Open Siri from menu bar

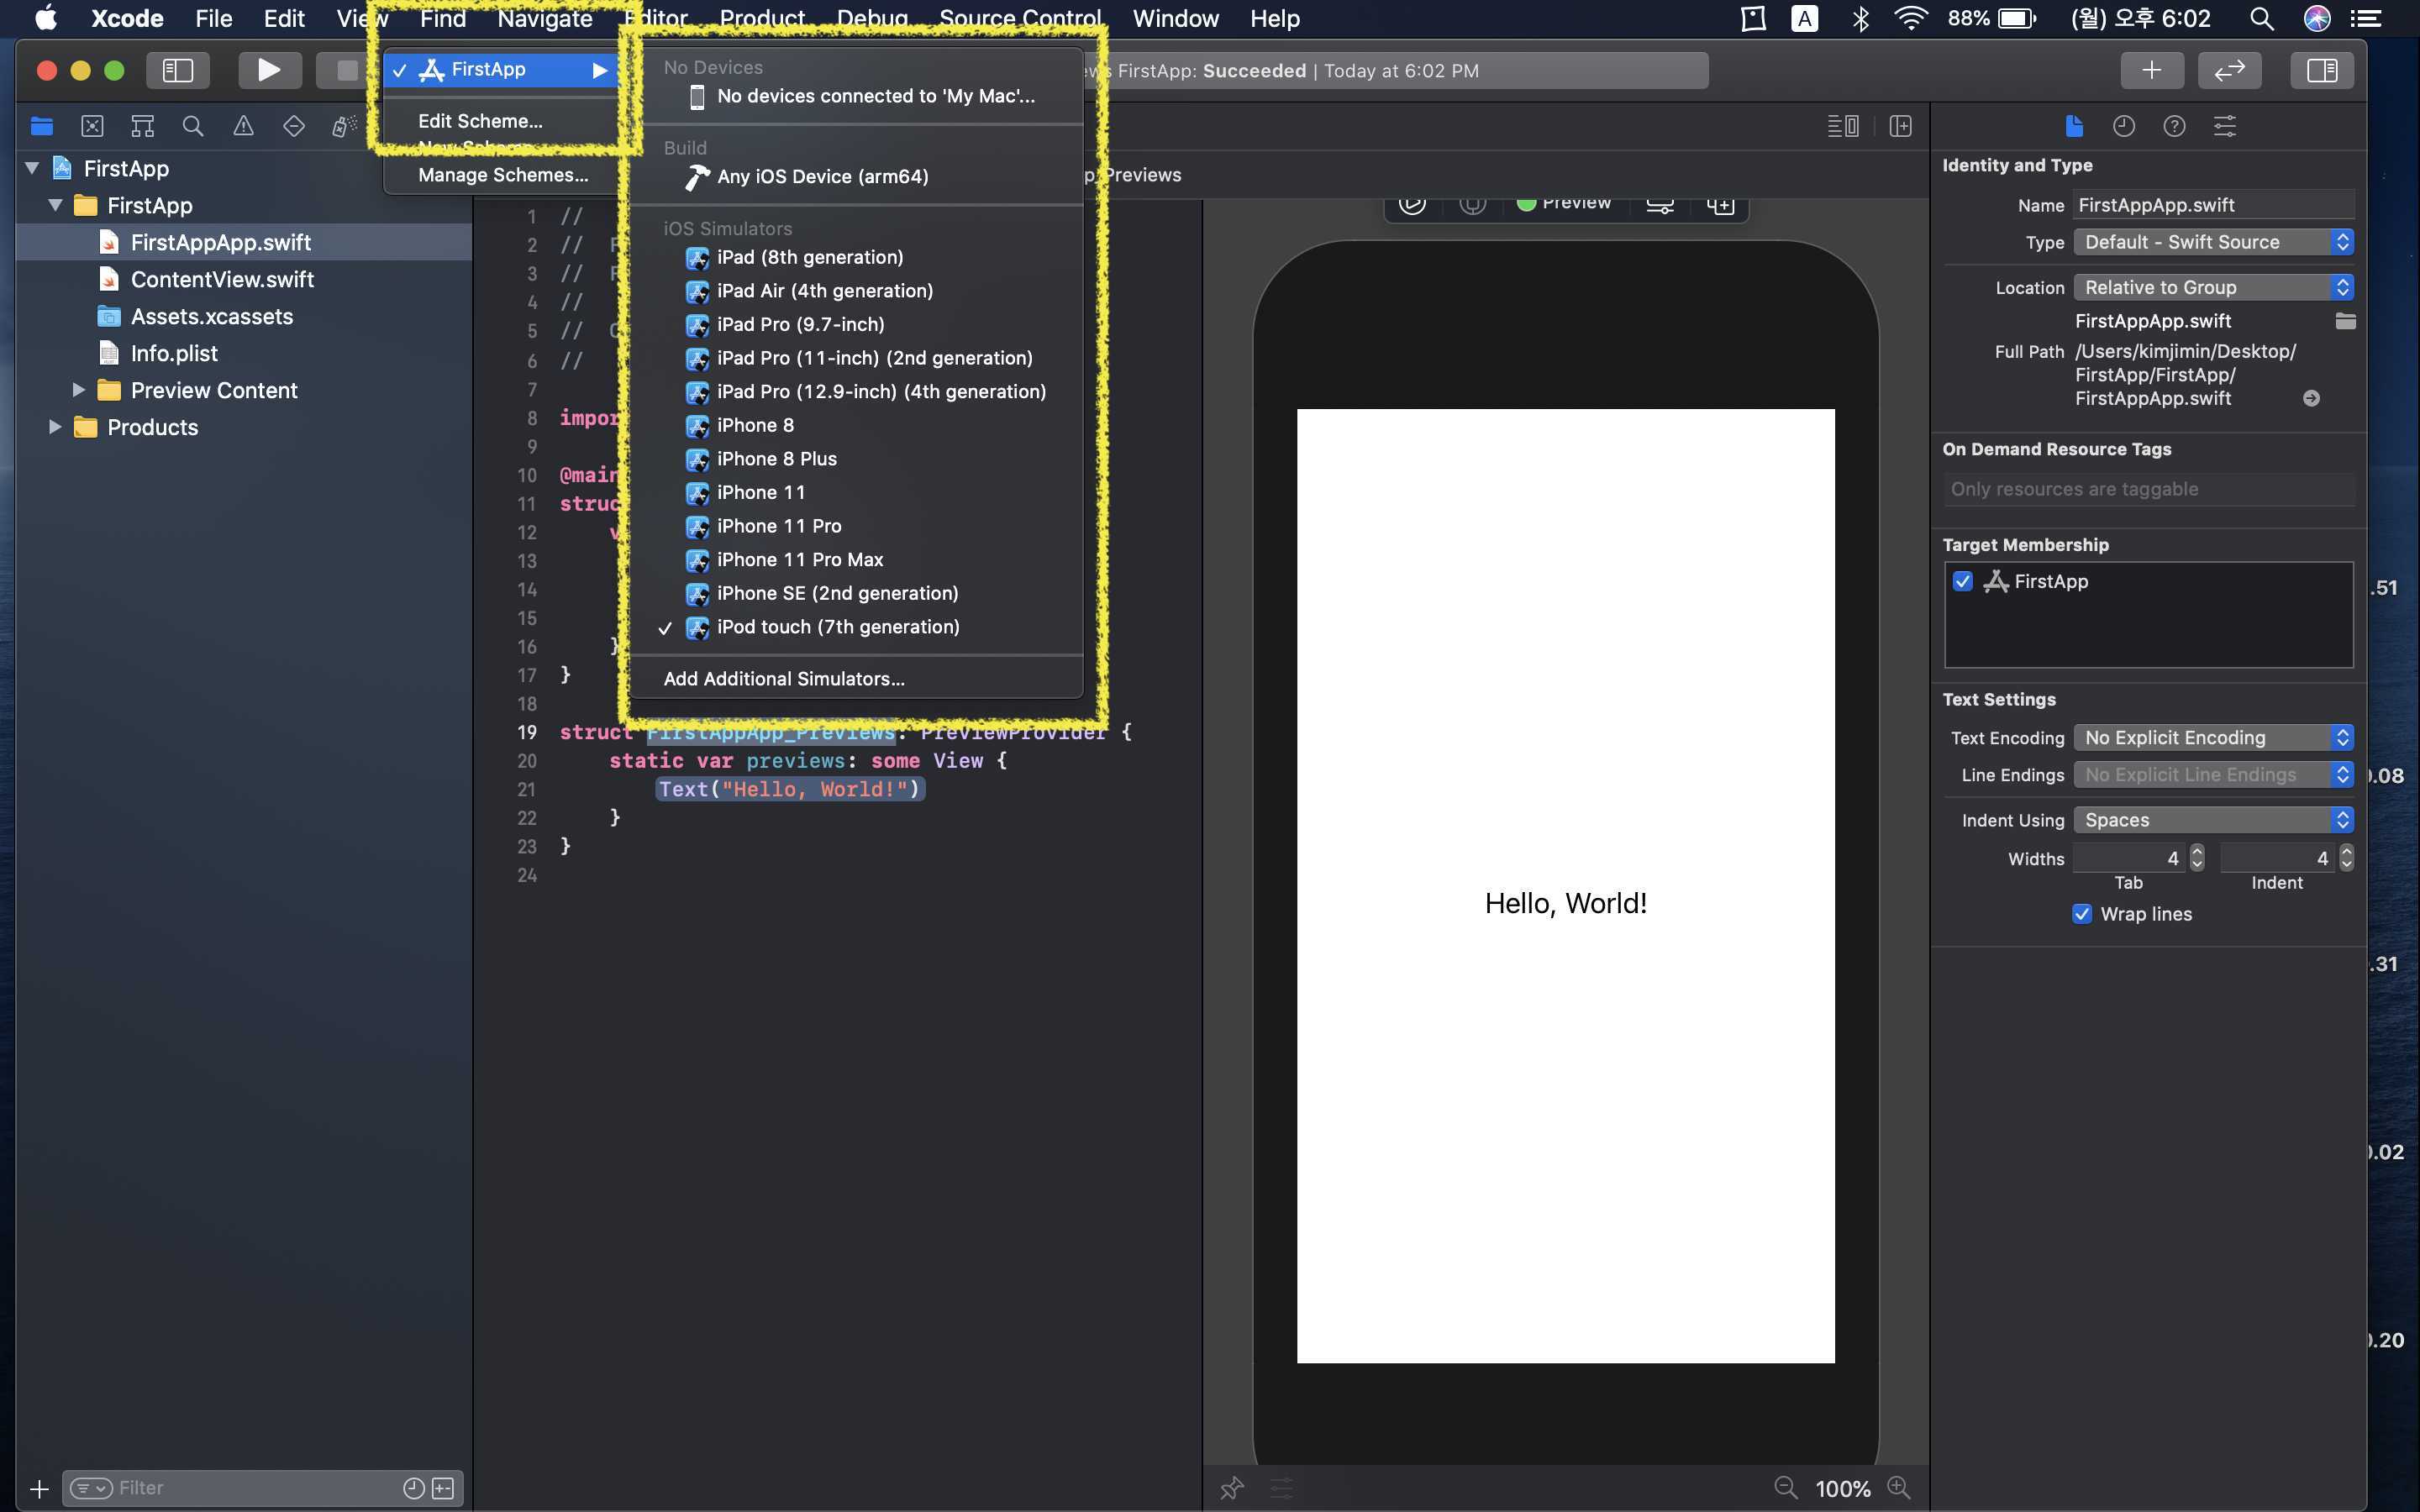(2317, 19)
